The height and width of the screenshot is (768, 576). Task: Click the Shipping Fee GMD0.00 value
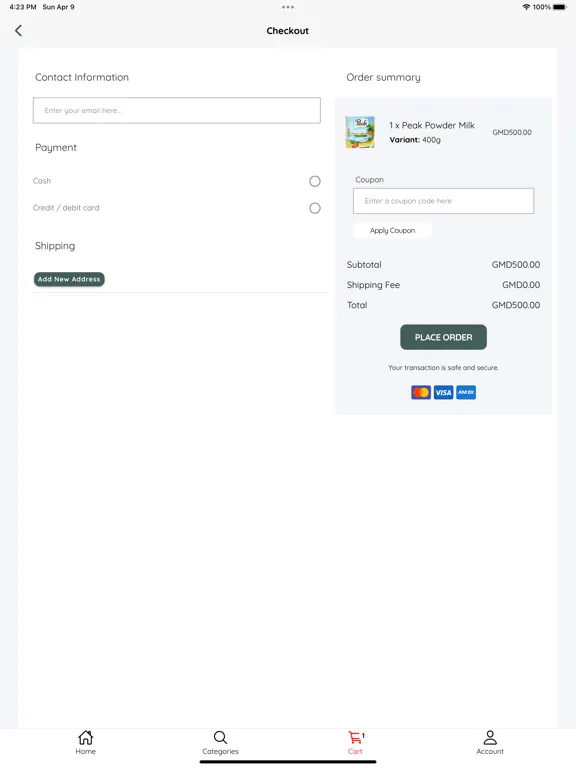coord(521,285)
